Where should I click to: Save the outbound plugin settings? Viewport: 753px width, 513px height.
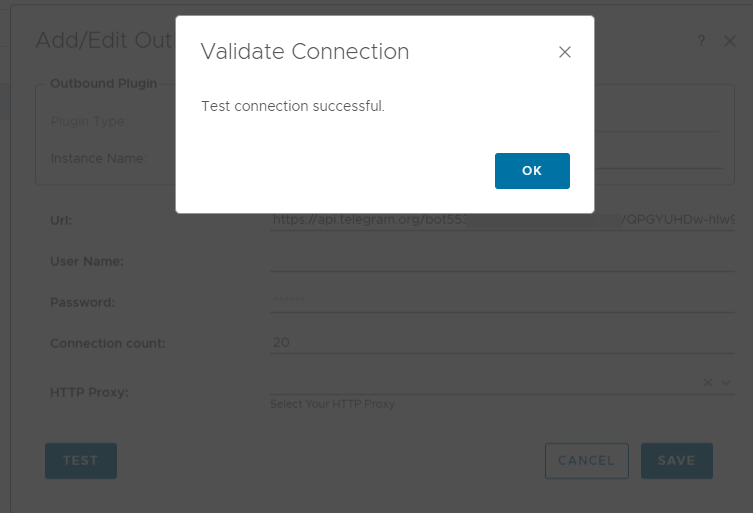pyautogui.click(x=676, y=461)
